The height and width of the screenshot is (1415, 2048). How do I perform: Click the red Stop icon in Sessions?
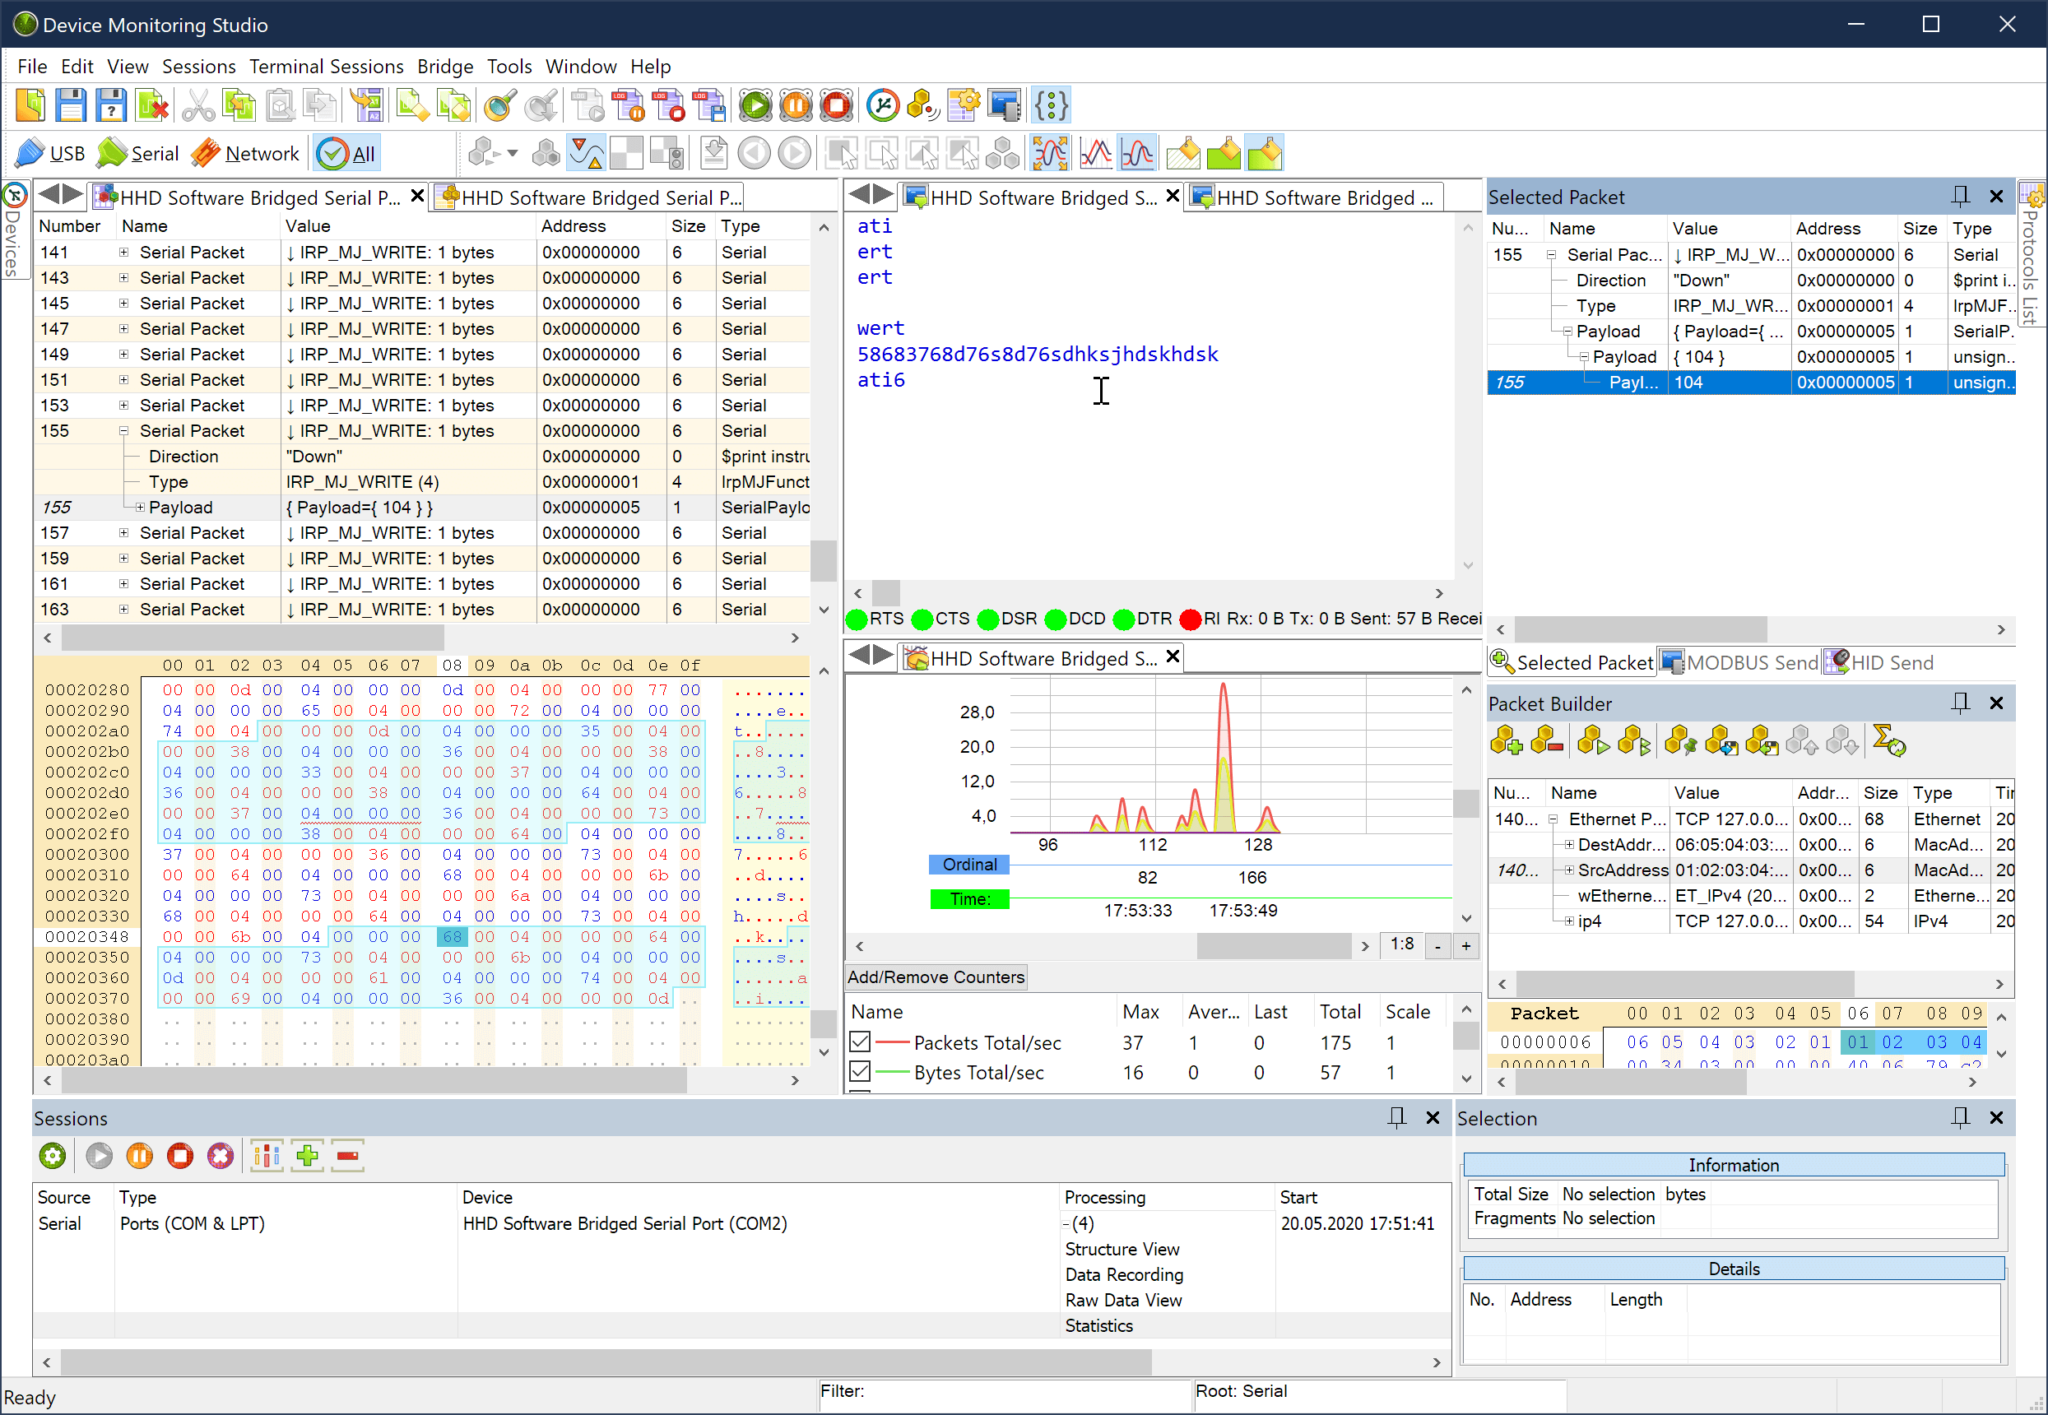point(180,1156)
